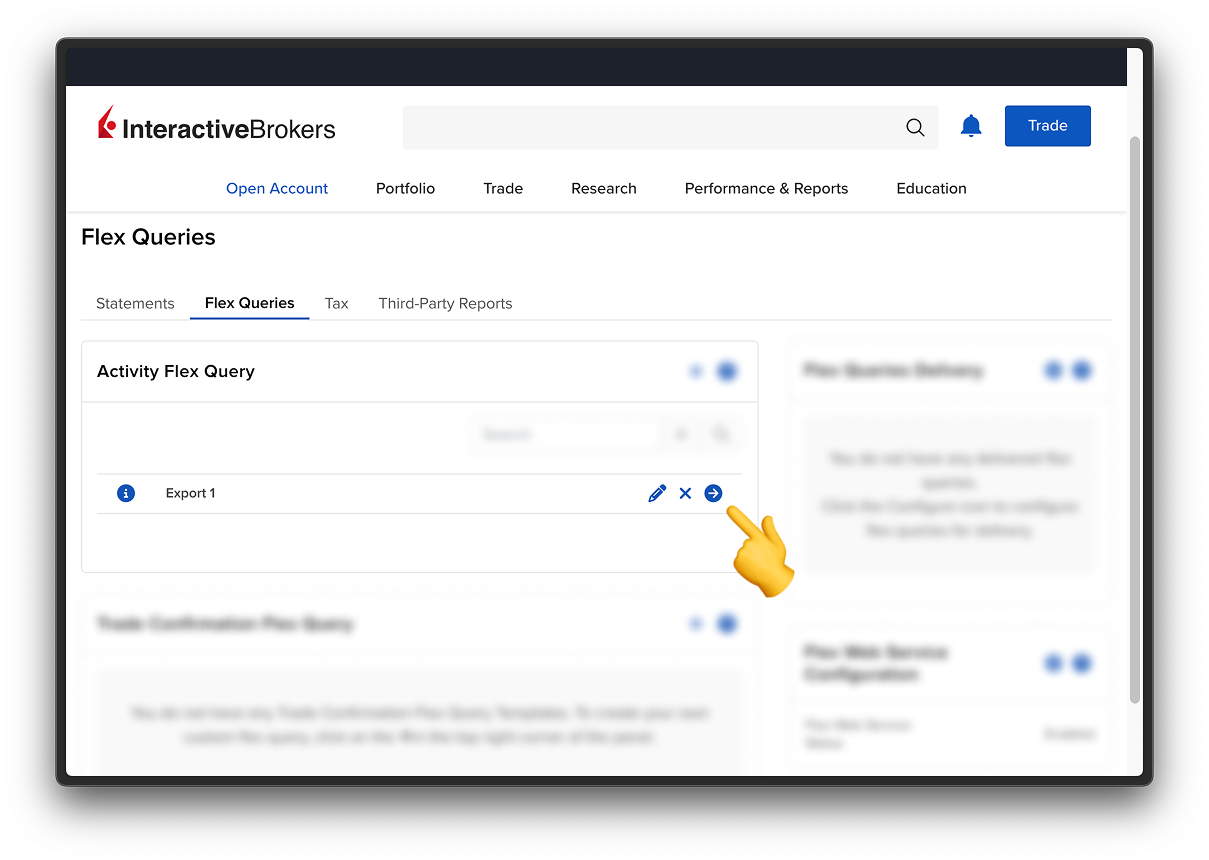The height and width of the screenshot is (860, 1209).
Task: Switch to the Tax tab
Action: click(337, 303)
